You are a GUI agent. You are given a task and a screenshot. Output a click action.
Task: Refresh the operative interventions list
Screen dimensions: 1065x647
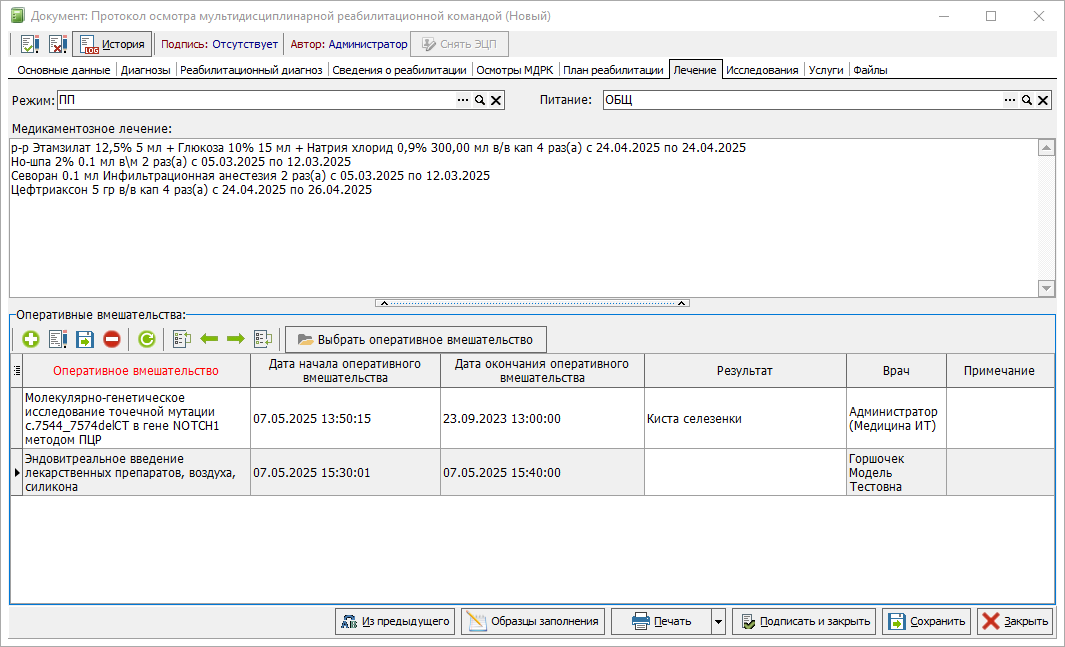(147, 339)
